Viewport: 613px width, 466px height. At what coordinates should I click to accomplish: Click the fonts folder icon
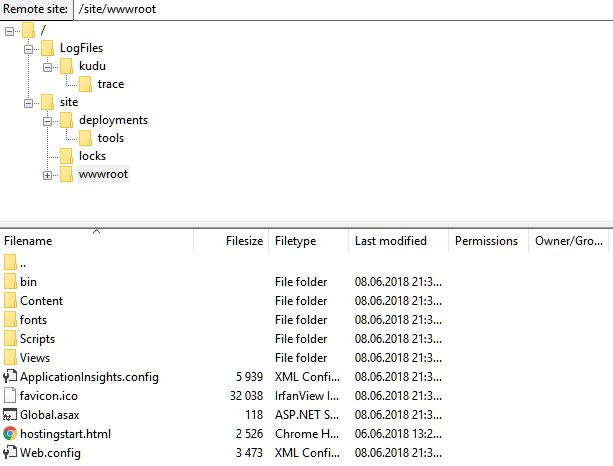click(10, 319)
